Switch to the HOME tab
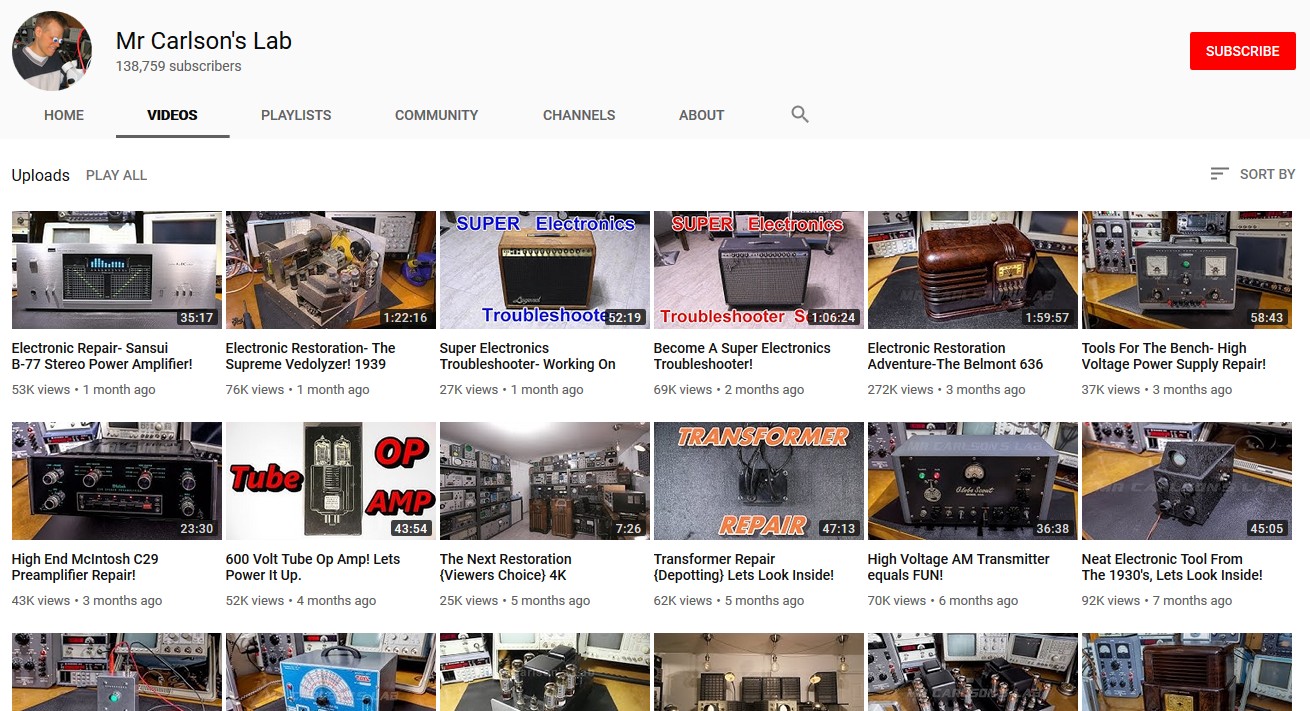Screen dimensions: 1310x711 click(64, 115)
